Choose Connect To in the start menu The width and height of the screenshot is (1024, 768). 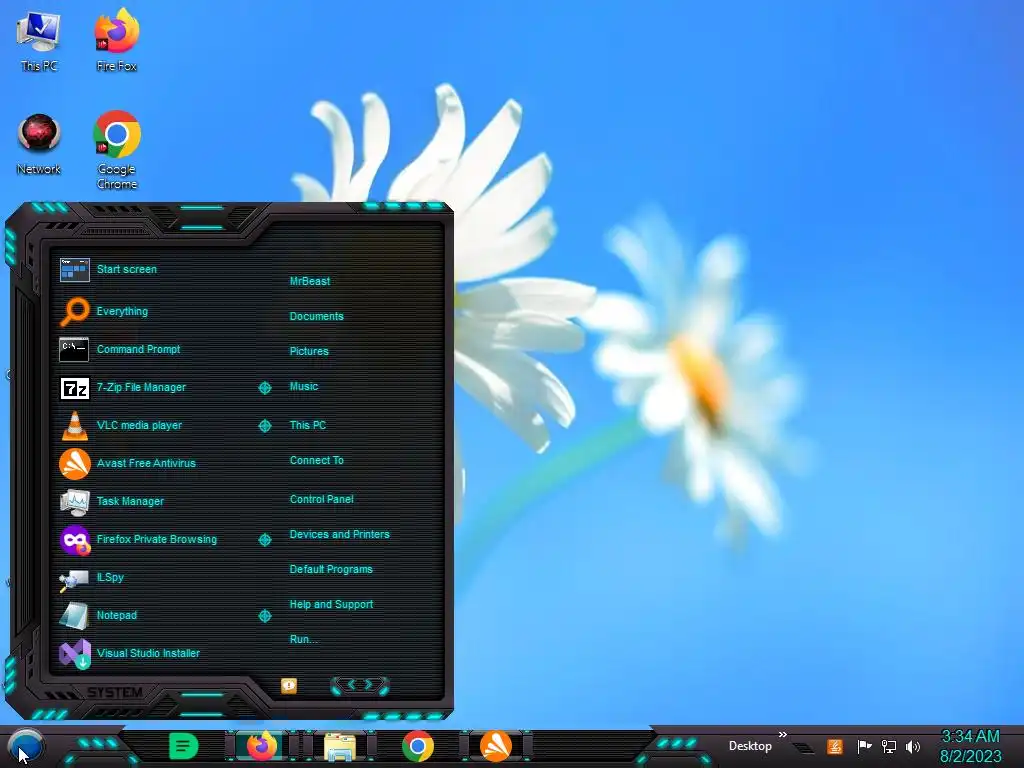click(x=316, y=460)
